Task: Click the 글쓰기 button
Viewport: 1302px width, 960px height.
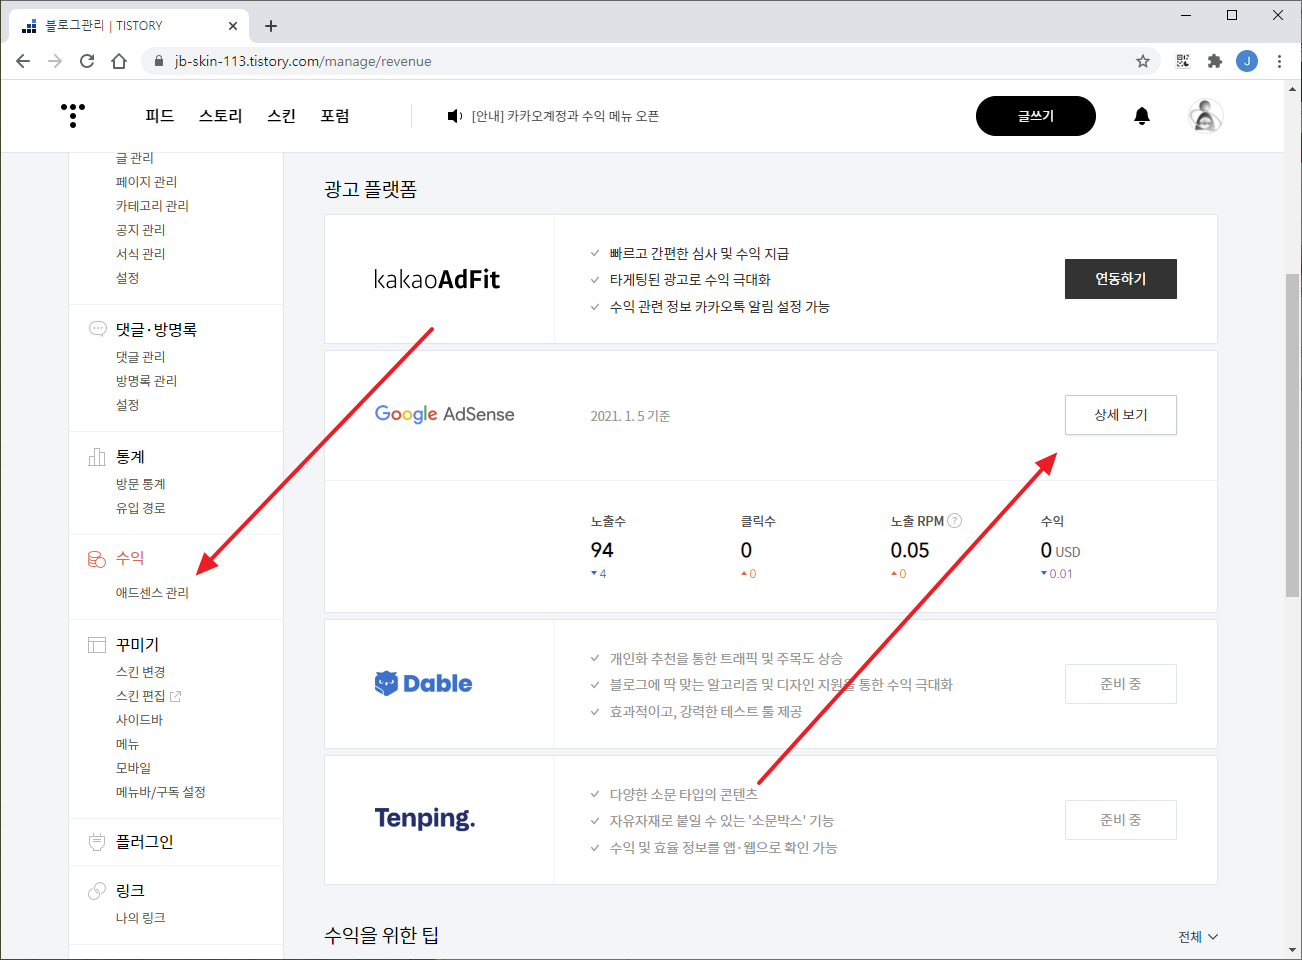Action: click(1036, 116)
